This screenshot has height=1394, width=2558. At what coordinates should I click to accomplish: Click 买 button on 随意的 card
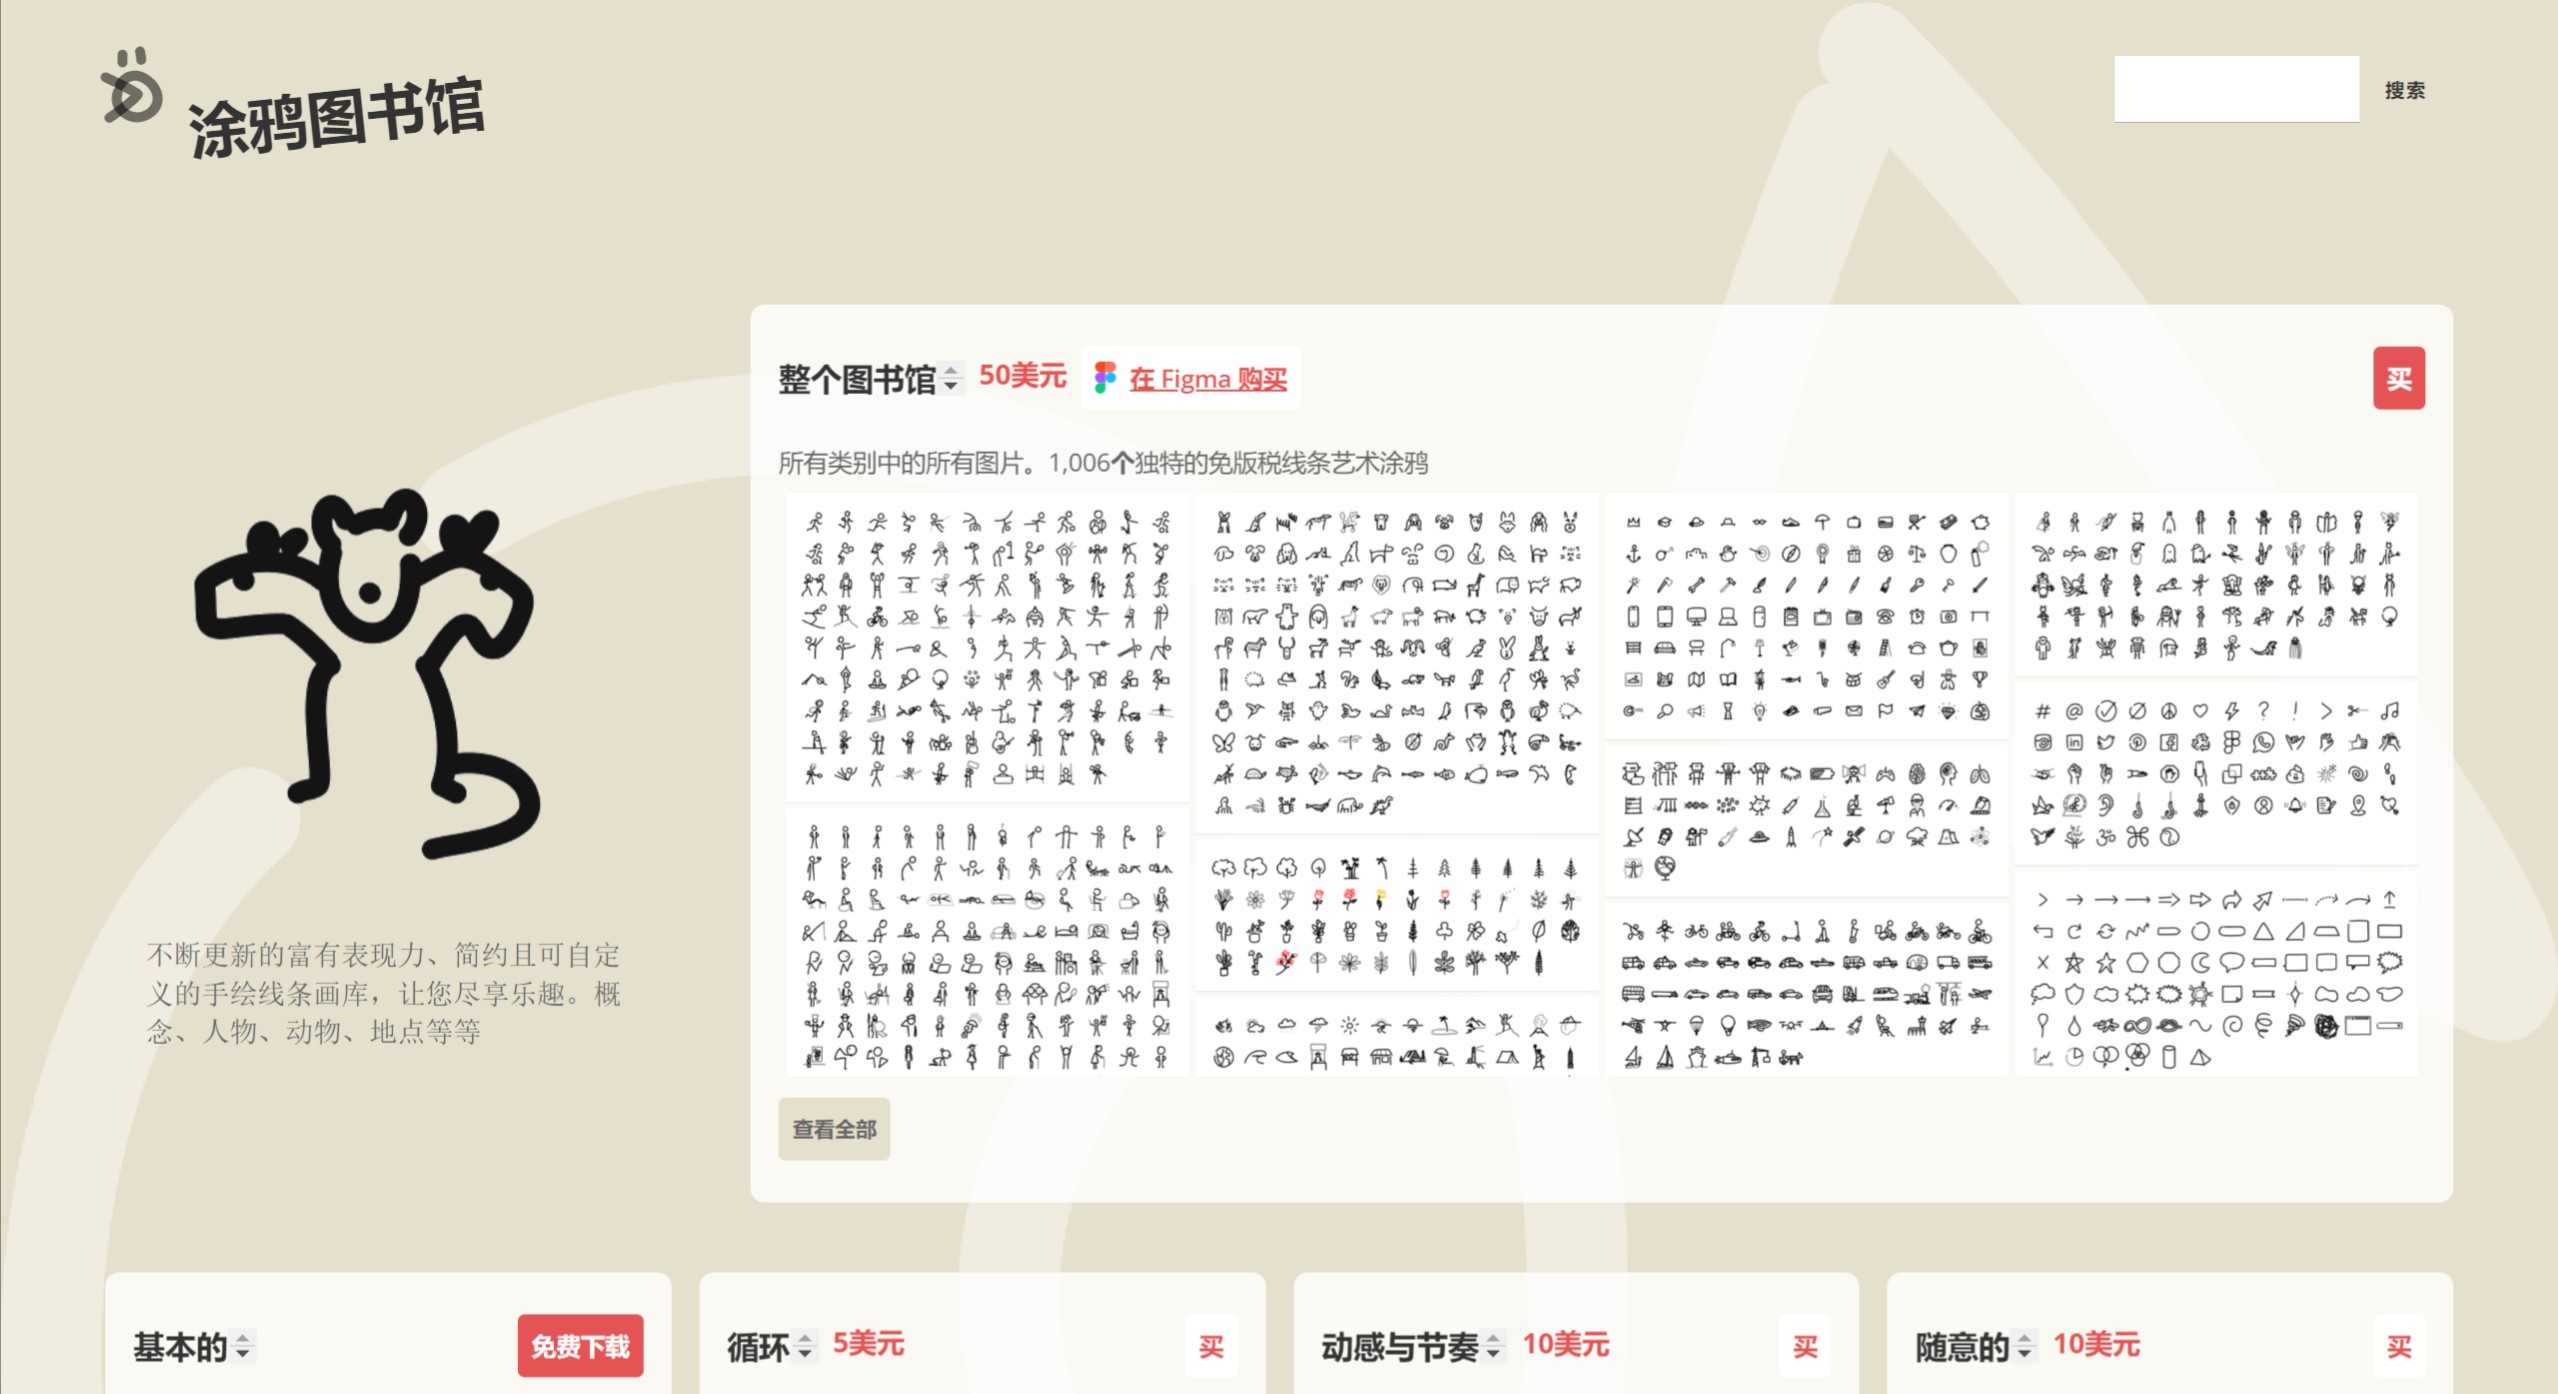click(2399, 1346)
